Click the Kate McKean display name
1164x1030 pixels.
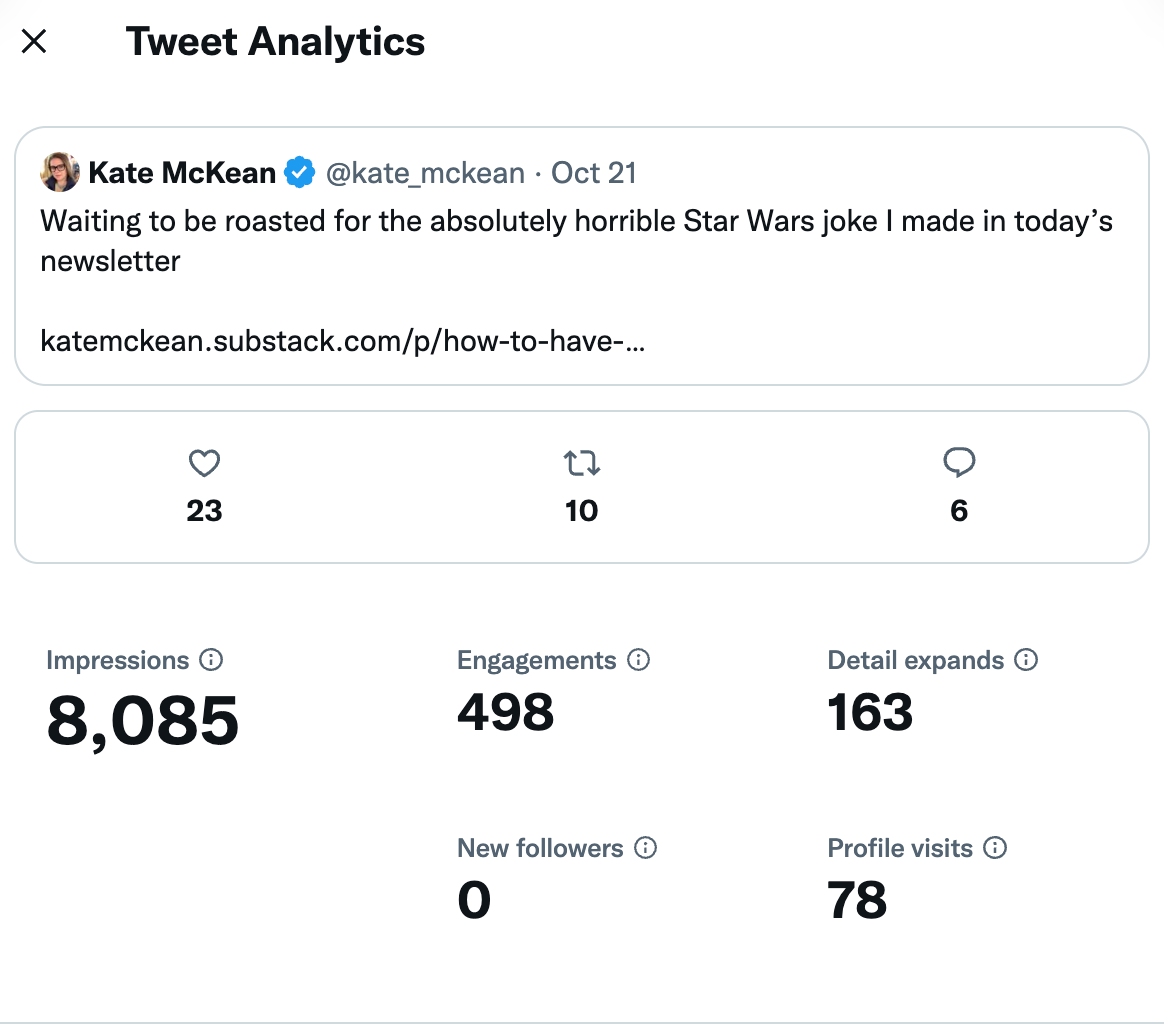coord(182,173)
